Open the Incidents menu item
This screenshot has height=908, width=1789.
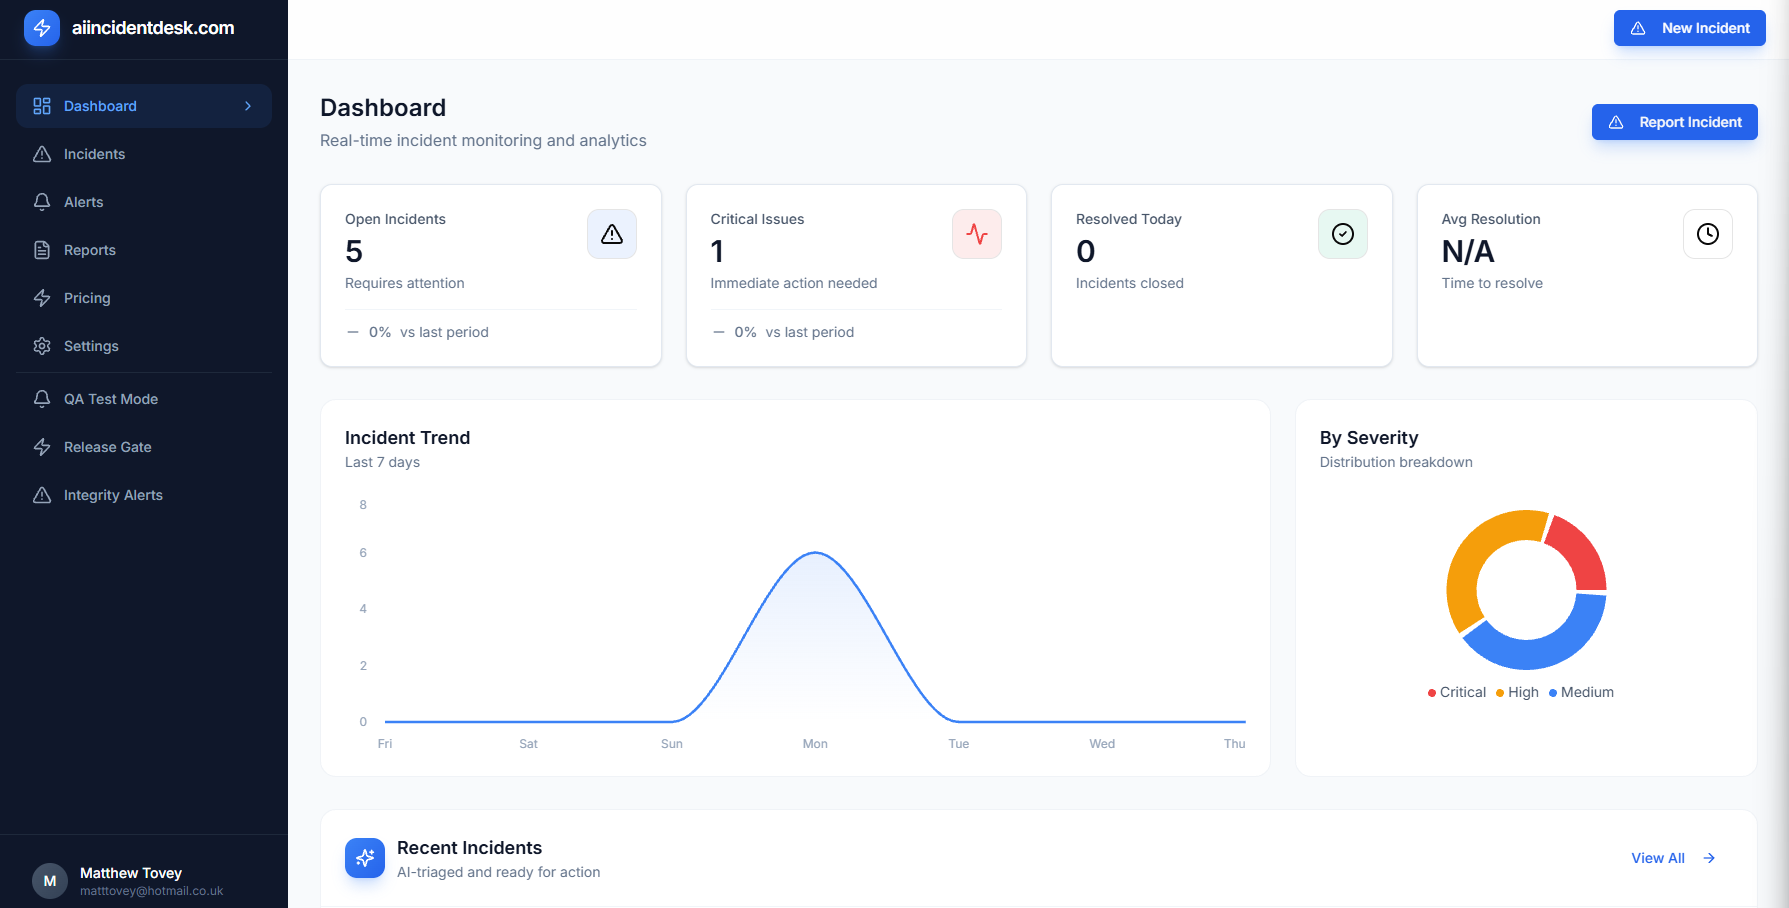coord(144,154)
